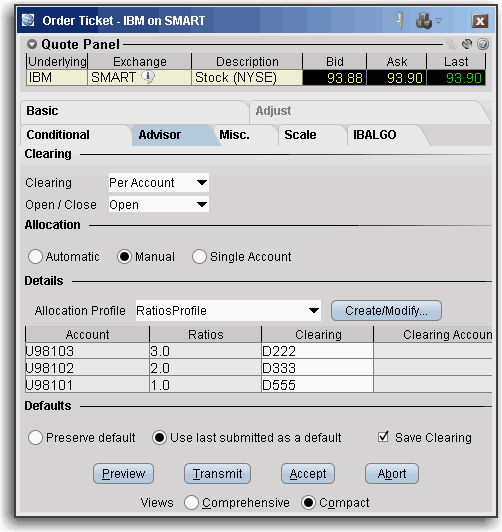Click the Stock (NYSE) description cell

tap(247, 77)
